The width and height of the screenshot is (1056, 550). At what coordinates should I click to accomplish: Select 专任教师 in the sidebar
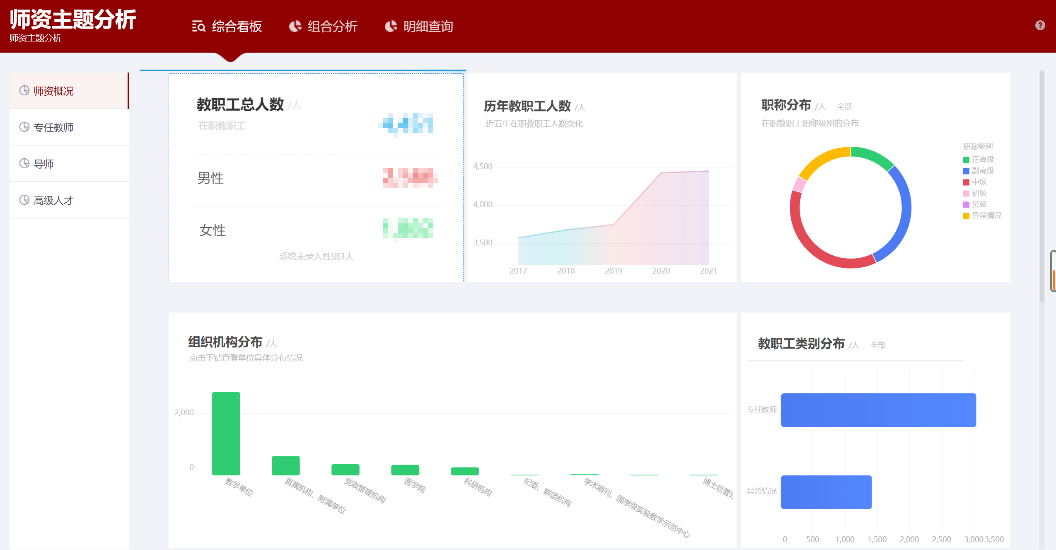[69, 127]
